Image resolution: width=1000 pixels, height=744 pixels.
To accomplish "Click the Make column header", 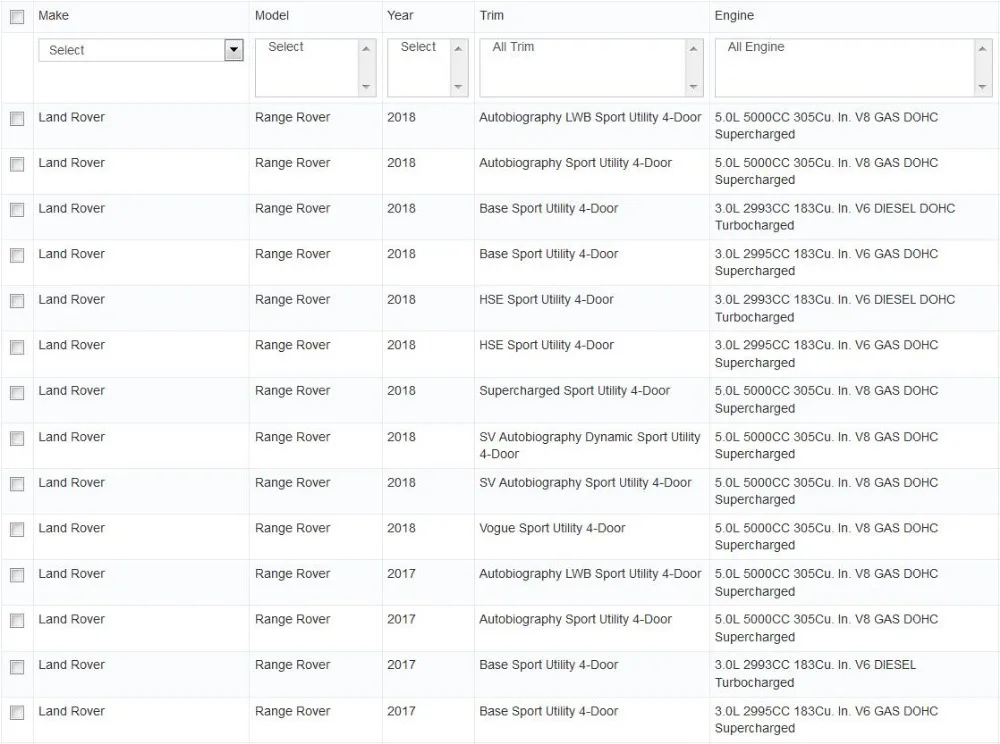I will click(x=54, y=15).
